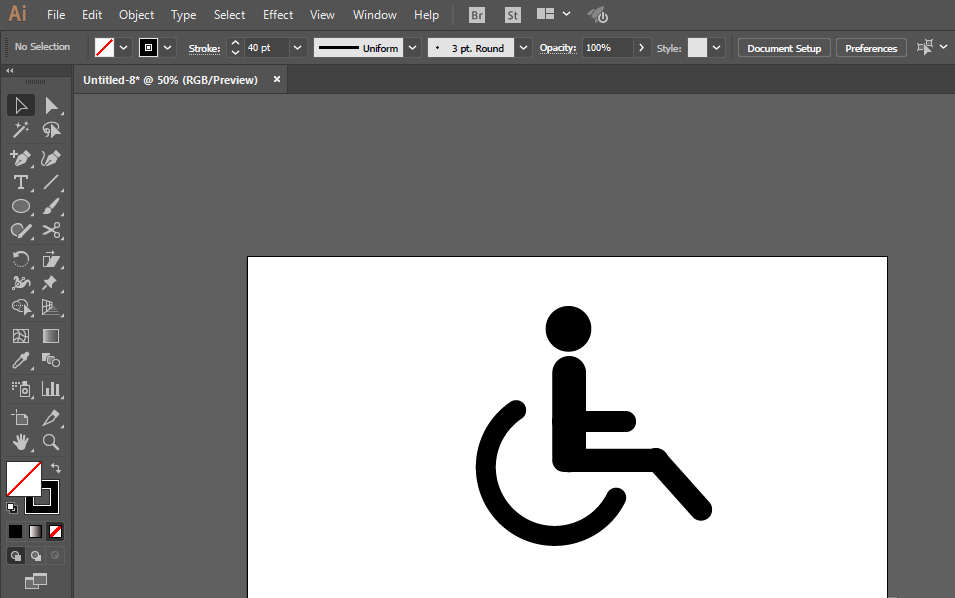Select the Selection tool (black arrow)
The width and height of the screenshot is (955, 598).
[x=21, y=105]
